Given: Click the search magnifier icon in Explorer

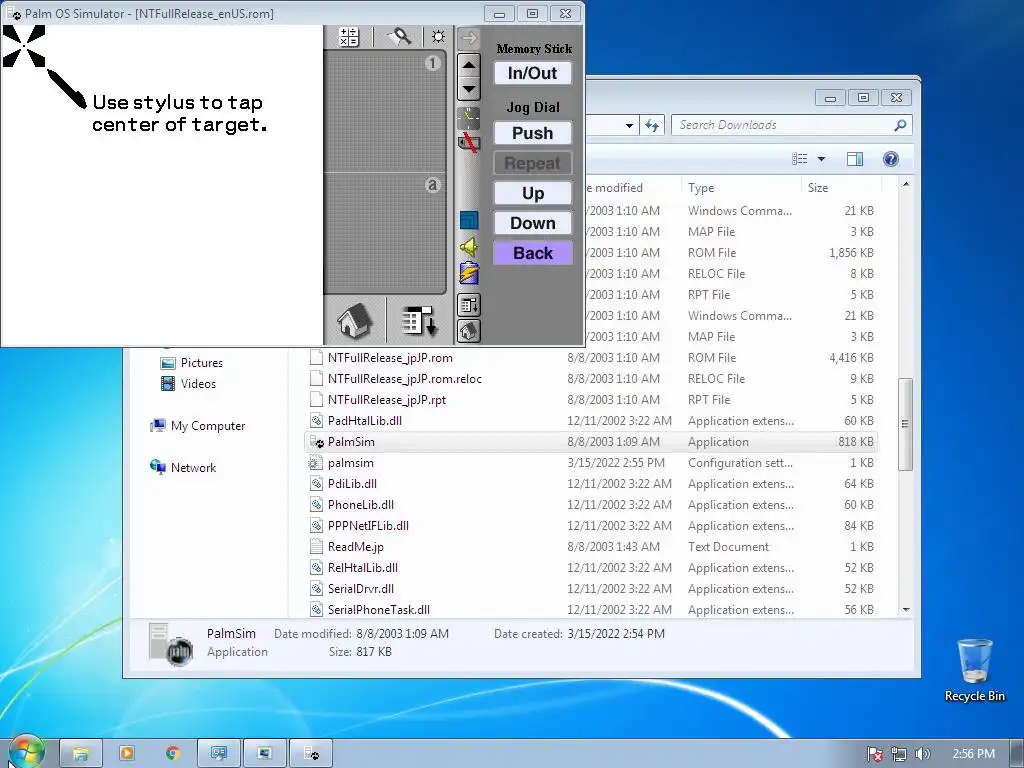Looking at the screenshot, I should [x=901, y=125].
